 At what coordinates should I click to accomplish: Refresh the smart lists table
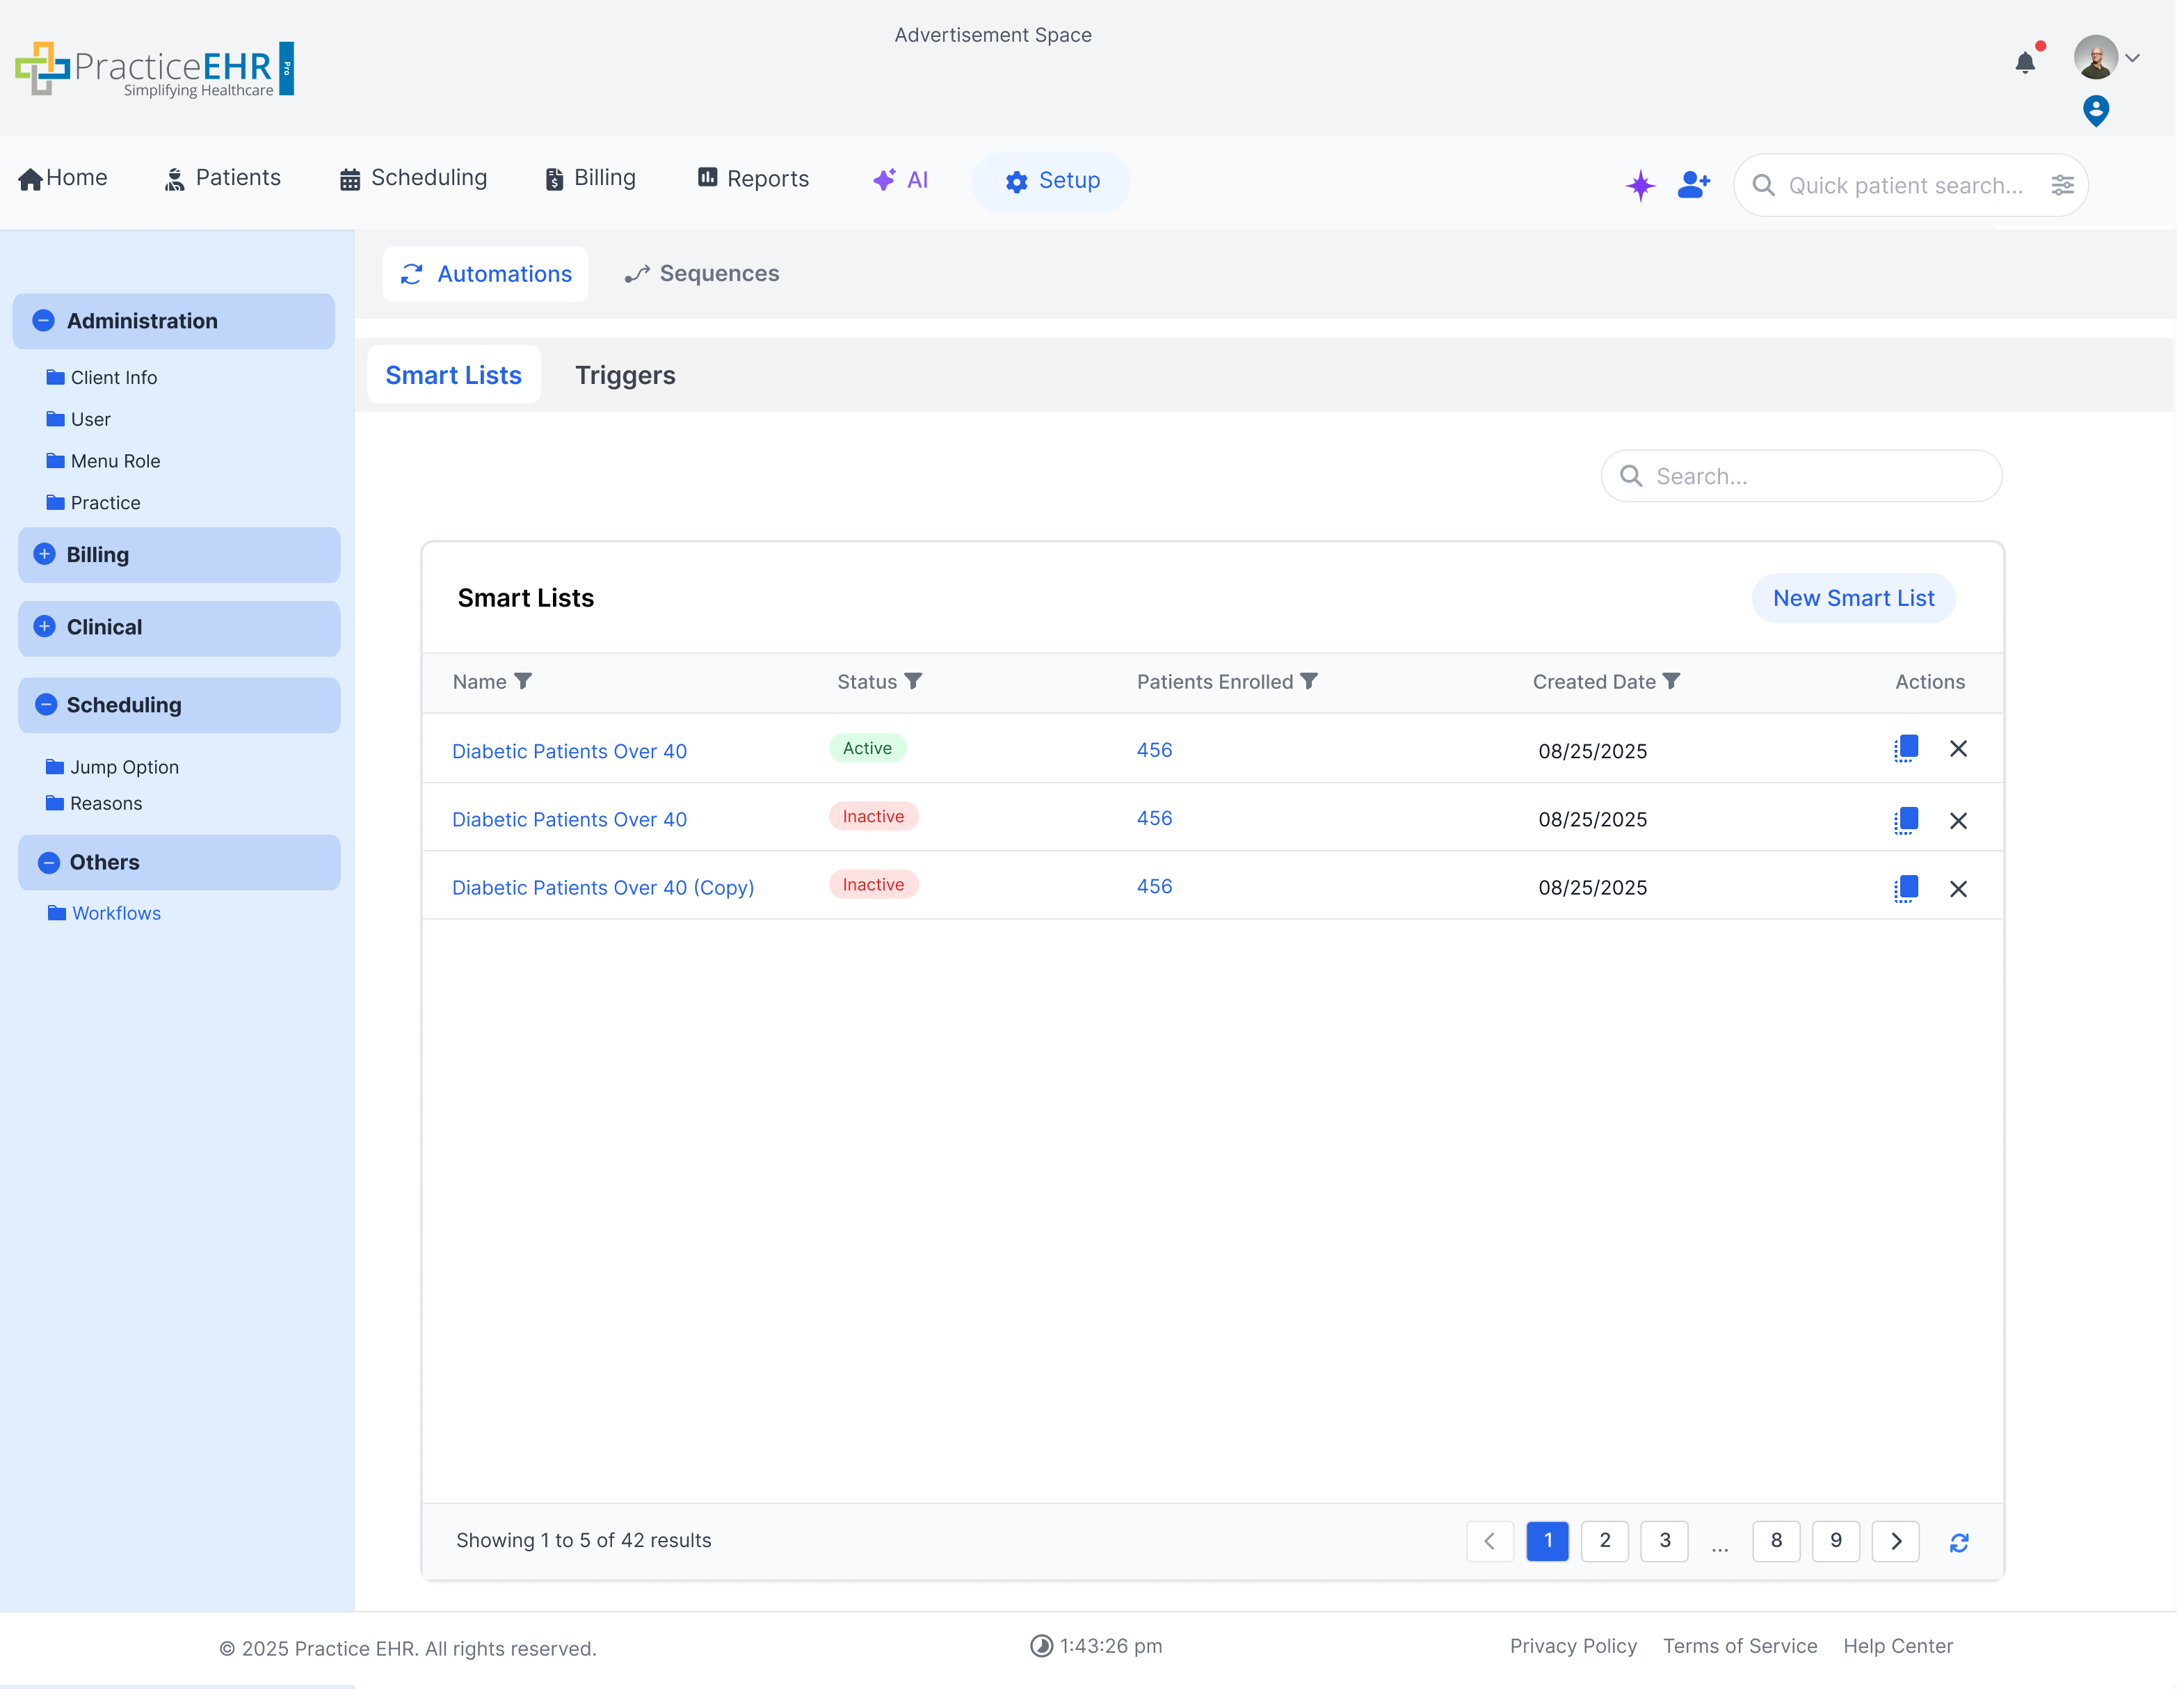pyautogui.click(x=1959, y=1542)
